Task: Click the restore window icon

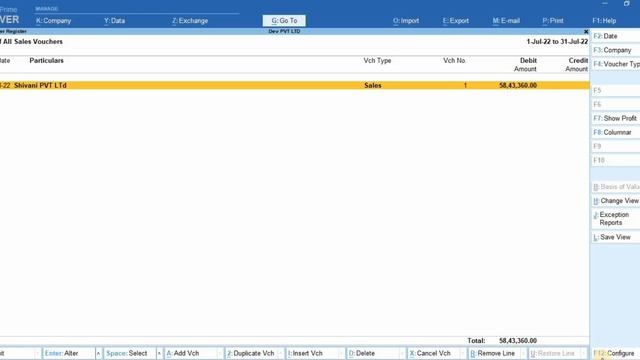Action: (627, 4)
